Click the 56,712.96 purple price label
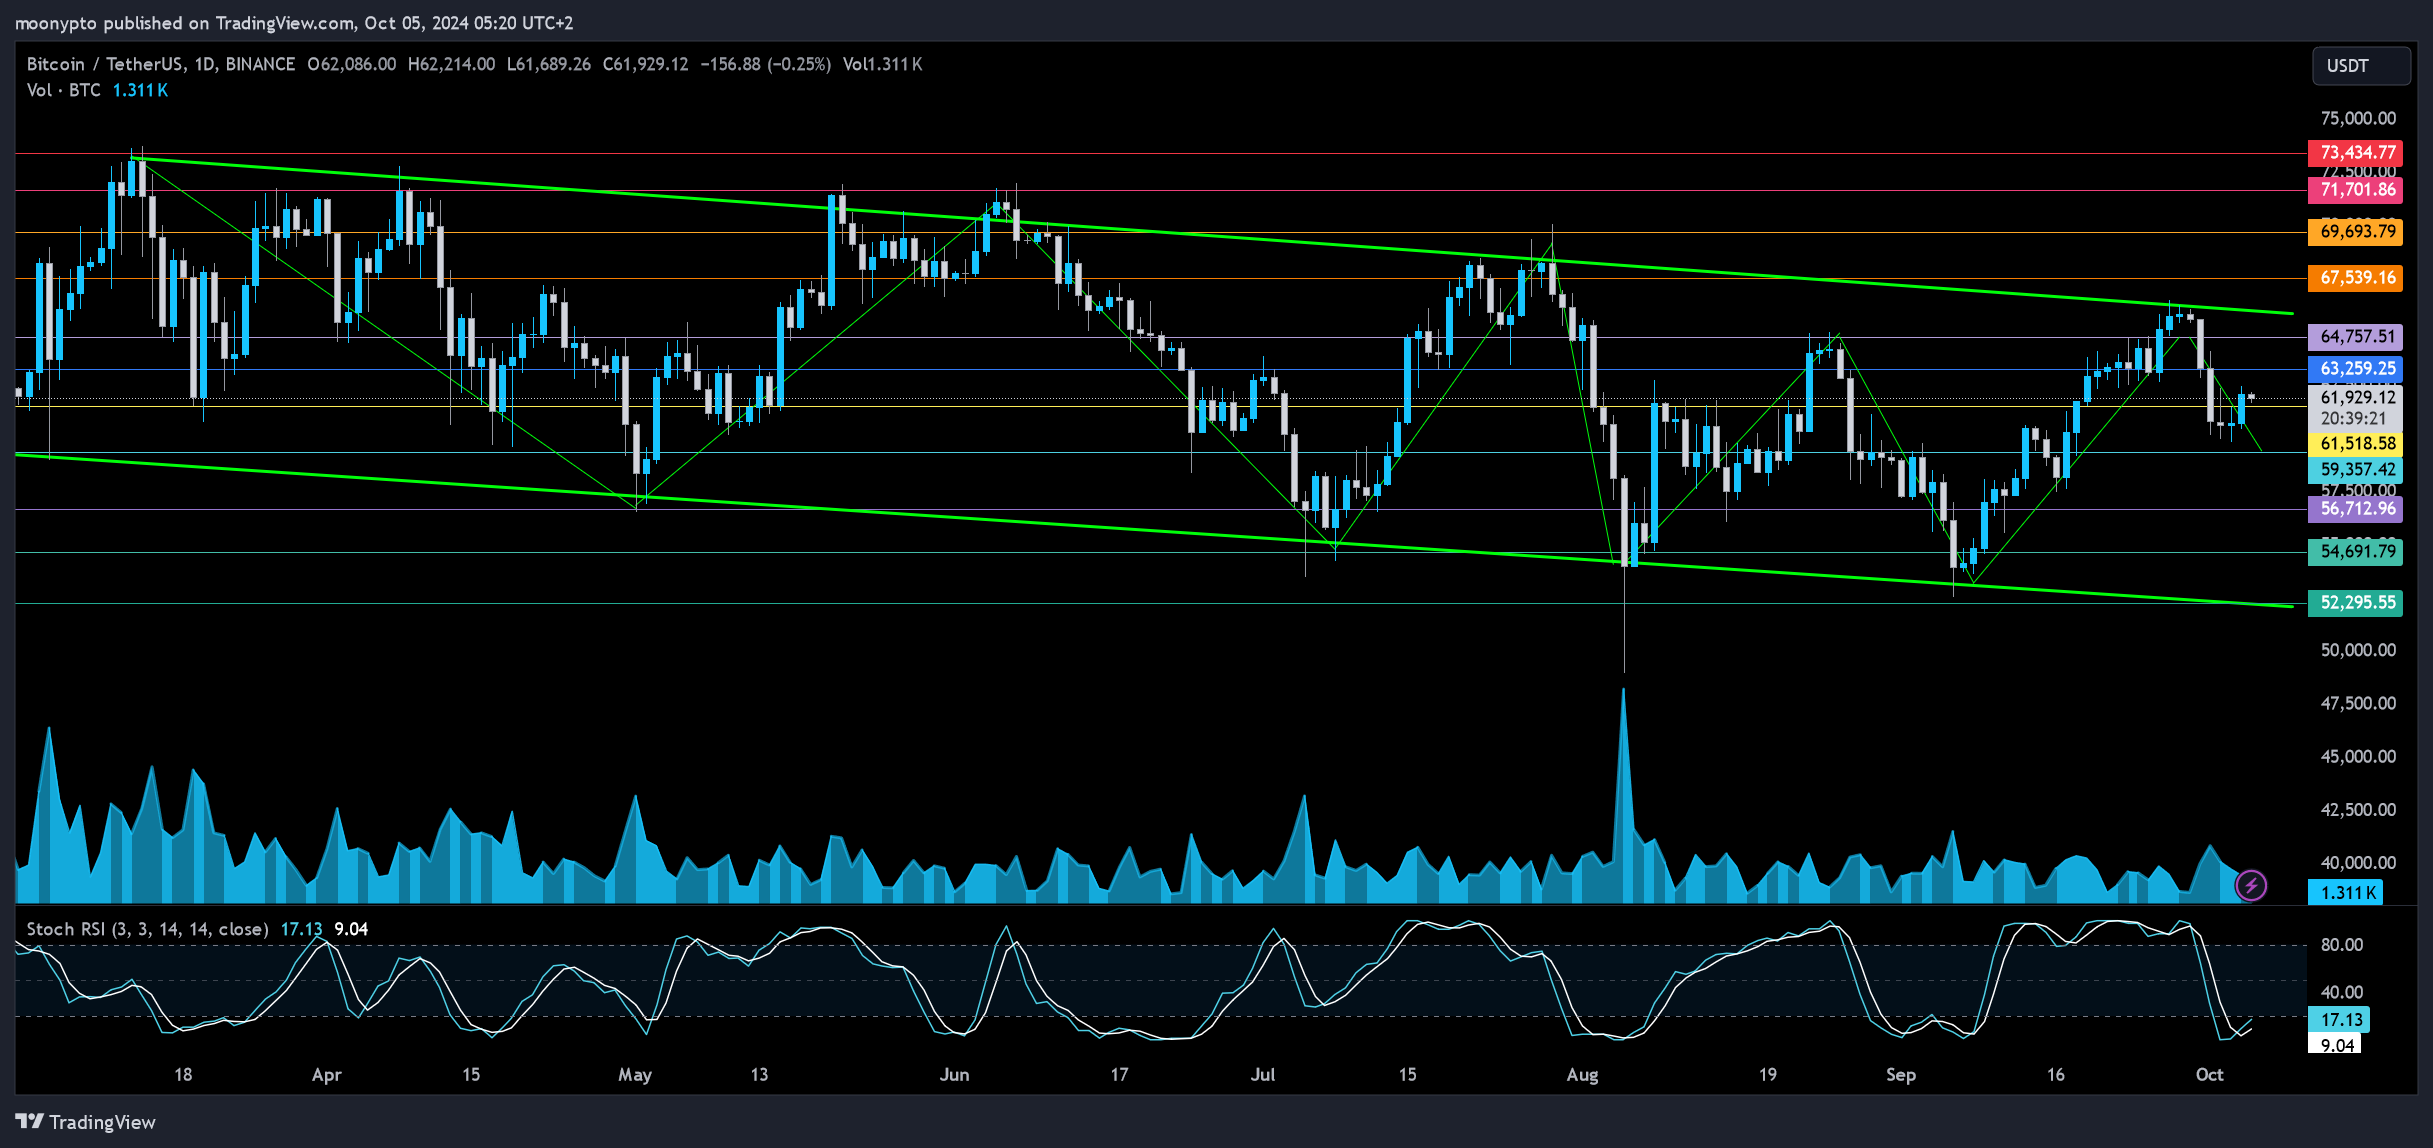This screenshot has height=1148, width=2433. pos(2356,509)
